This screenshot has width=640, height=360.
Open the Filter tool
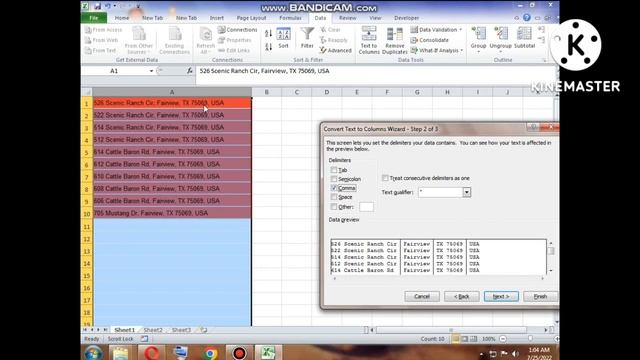coord(307,38)
